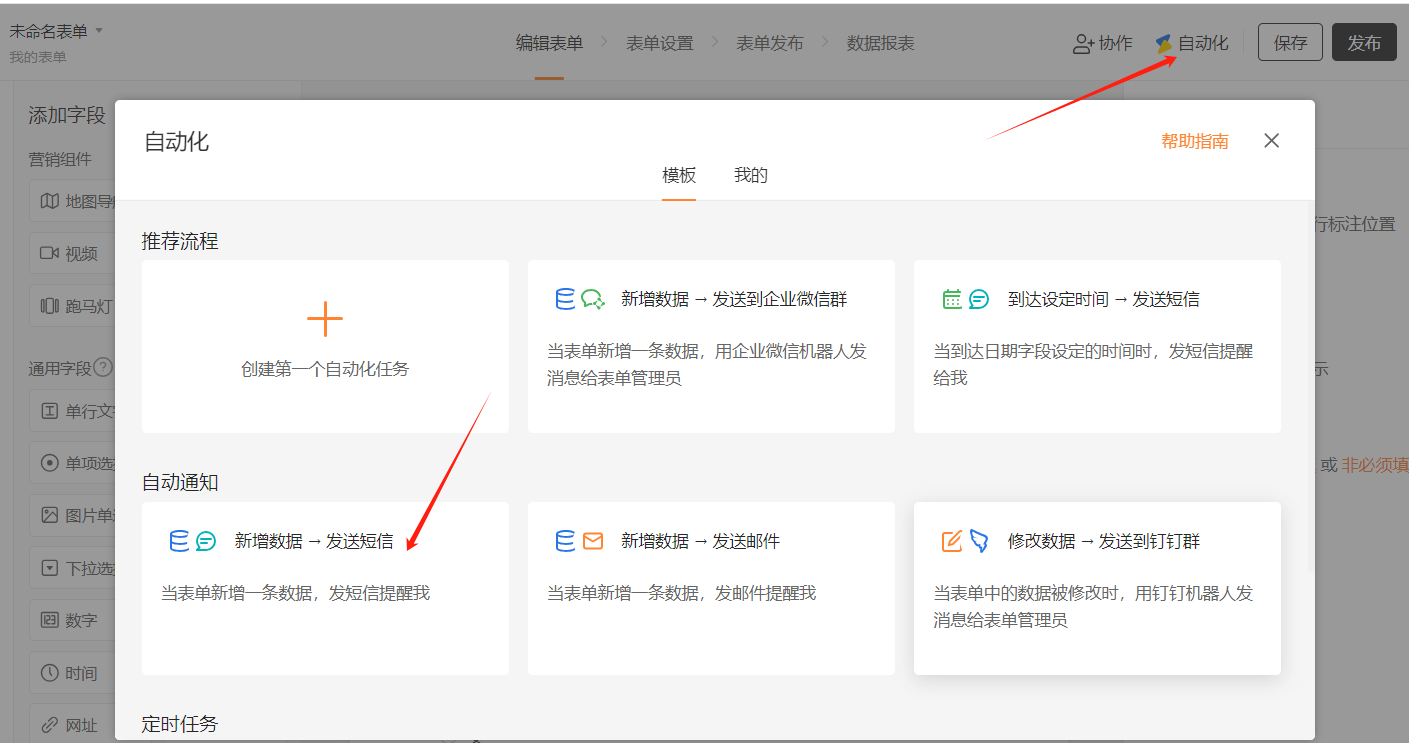
Task: Switch to the 我的 tab
Action: pos(751,175)
